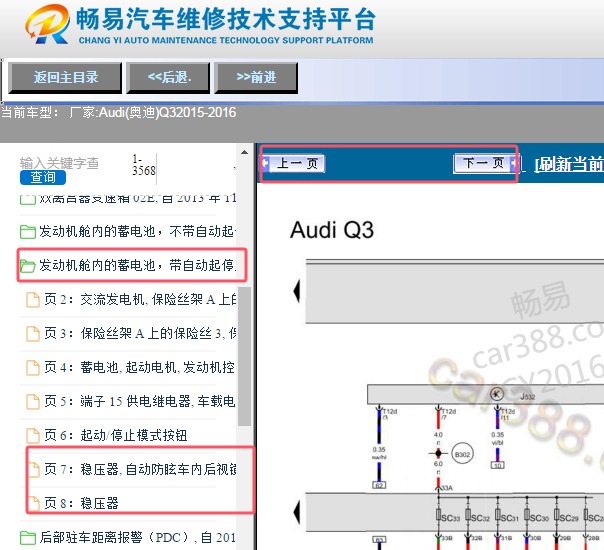Click the upper black left-arrow on the wiring diagram

pos(297,291)
